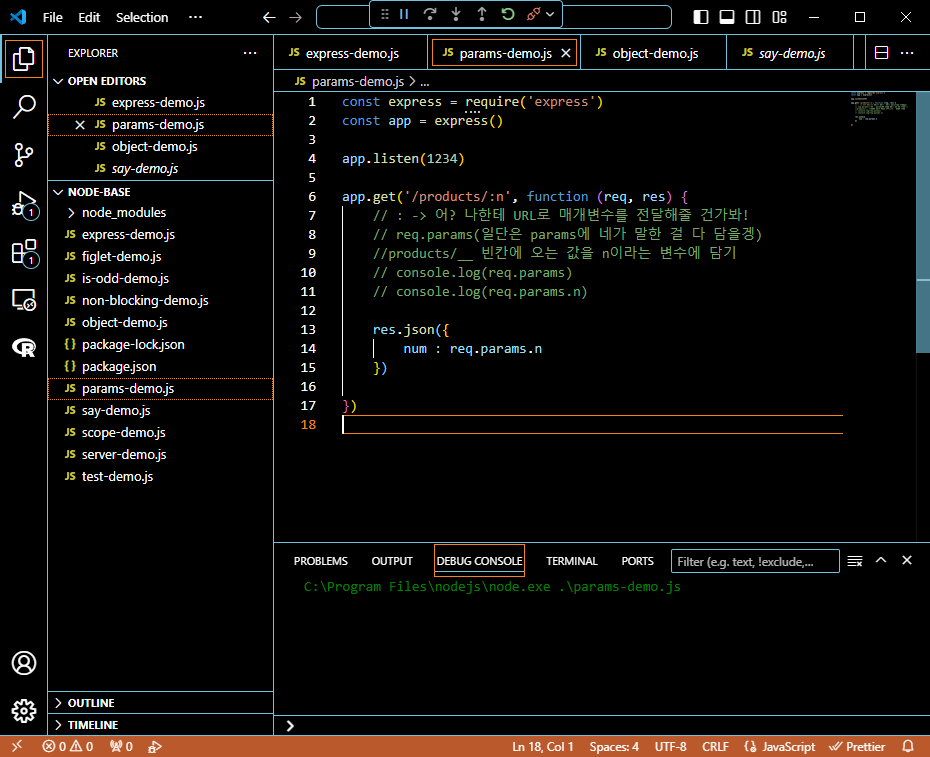Open forwarded ports status item
The width and height of the screenshot is (930, 757).
tap(121, 746)
